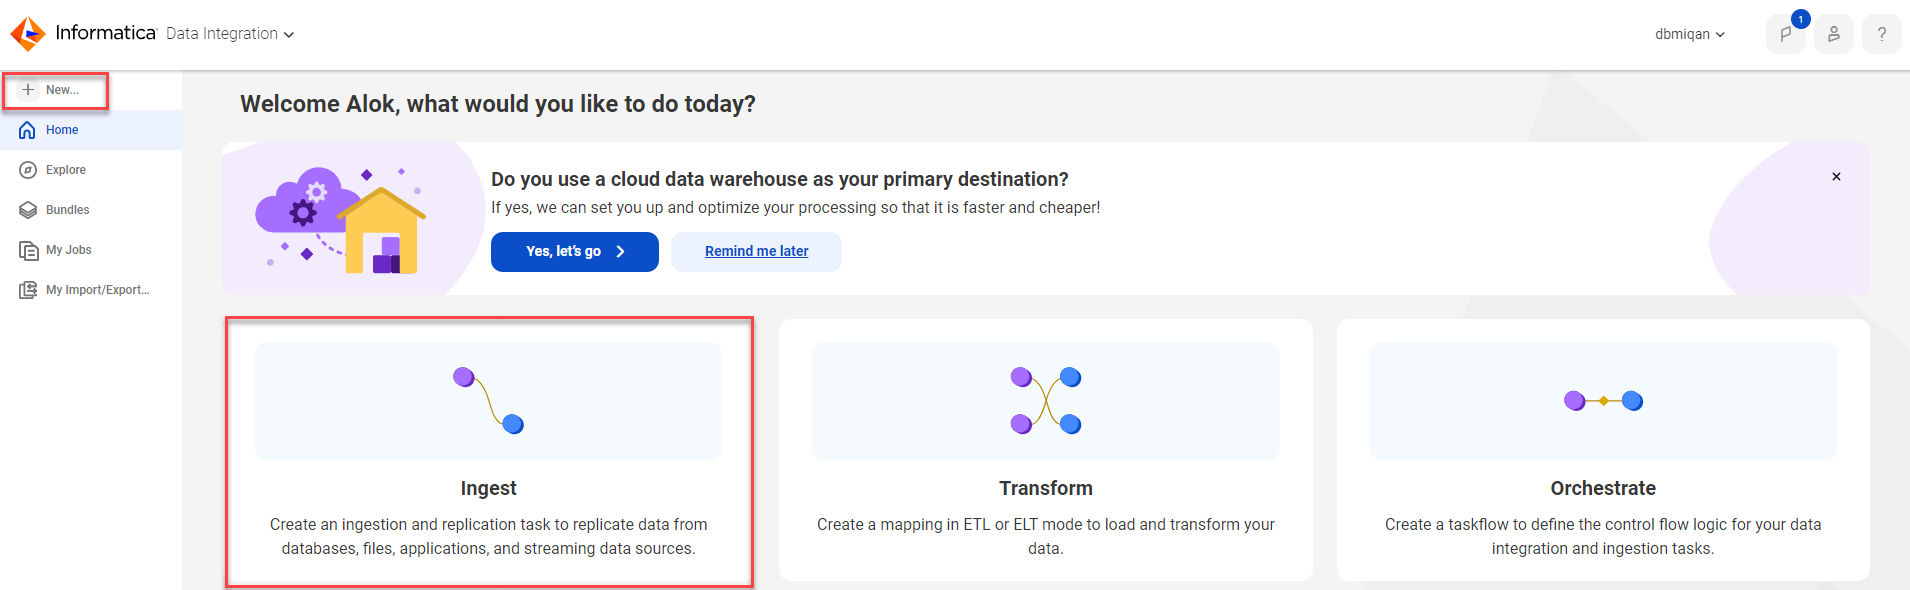Open the help question mark icon

pos(1882,34)
